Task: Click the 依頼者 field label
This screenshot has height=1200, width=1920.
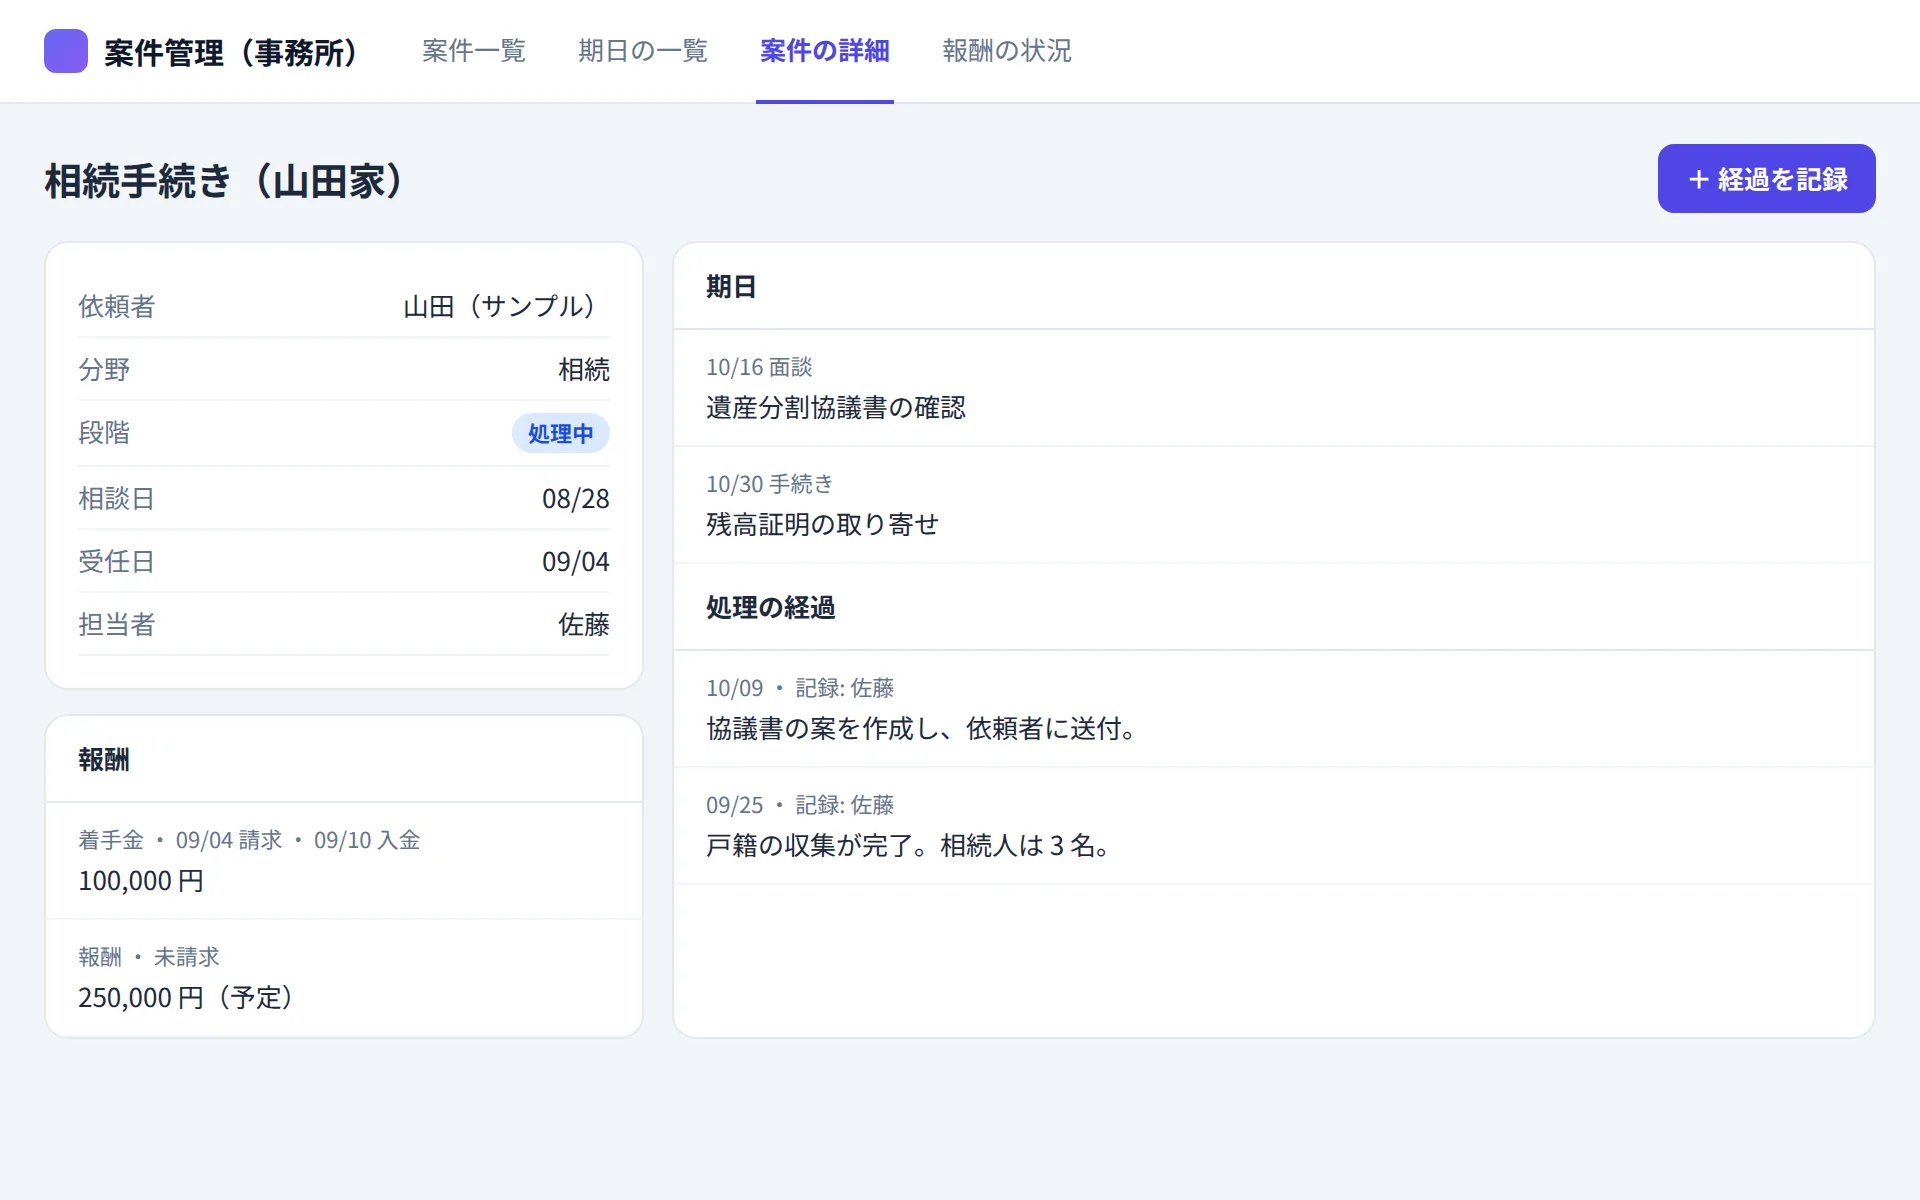Action: point(117,306)
